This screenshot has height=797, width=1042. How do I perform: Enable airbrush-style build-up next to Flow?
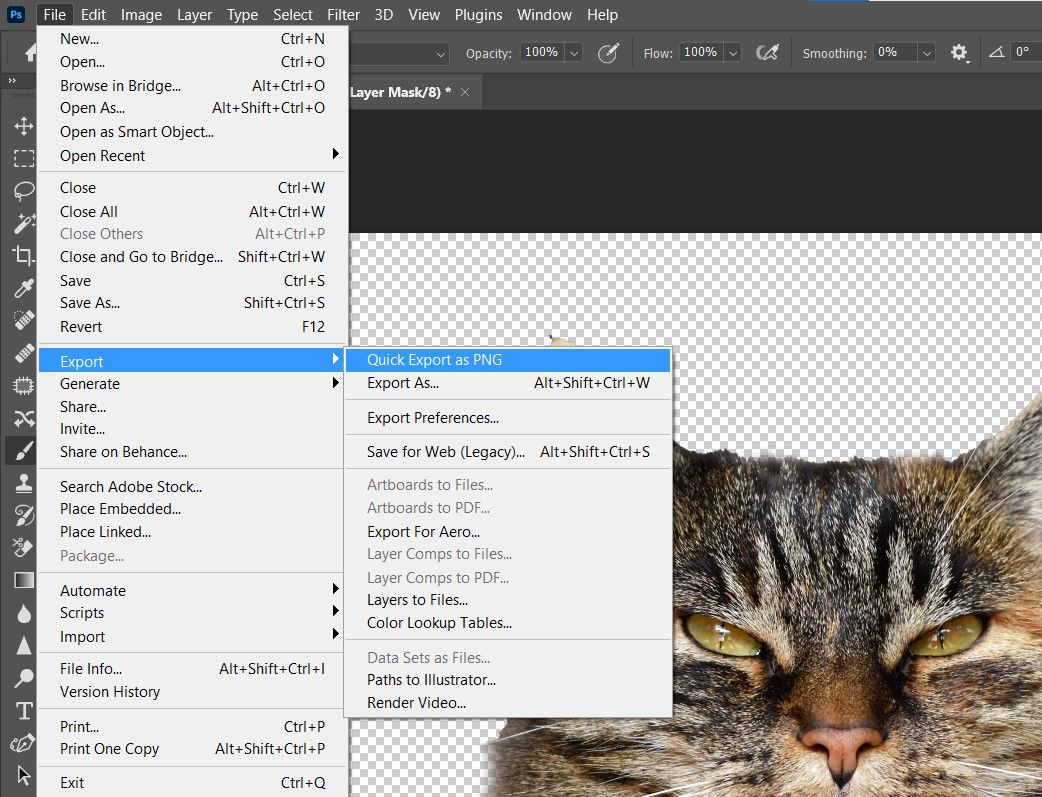[768, 53]
